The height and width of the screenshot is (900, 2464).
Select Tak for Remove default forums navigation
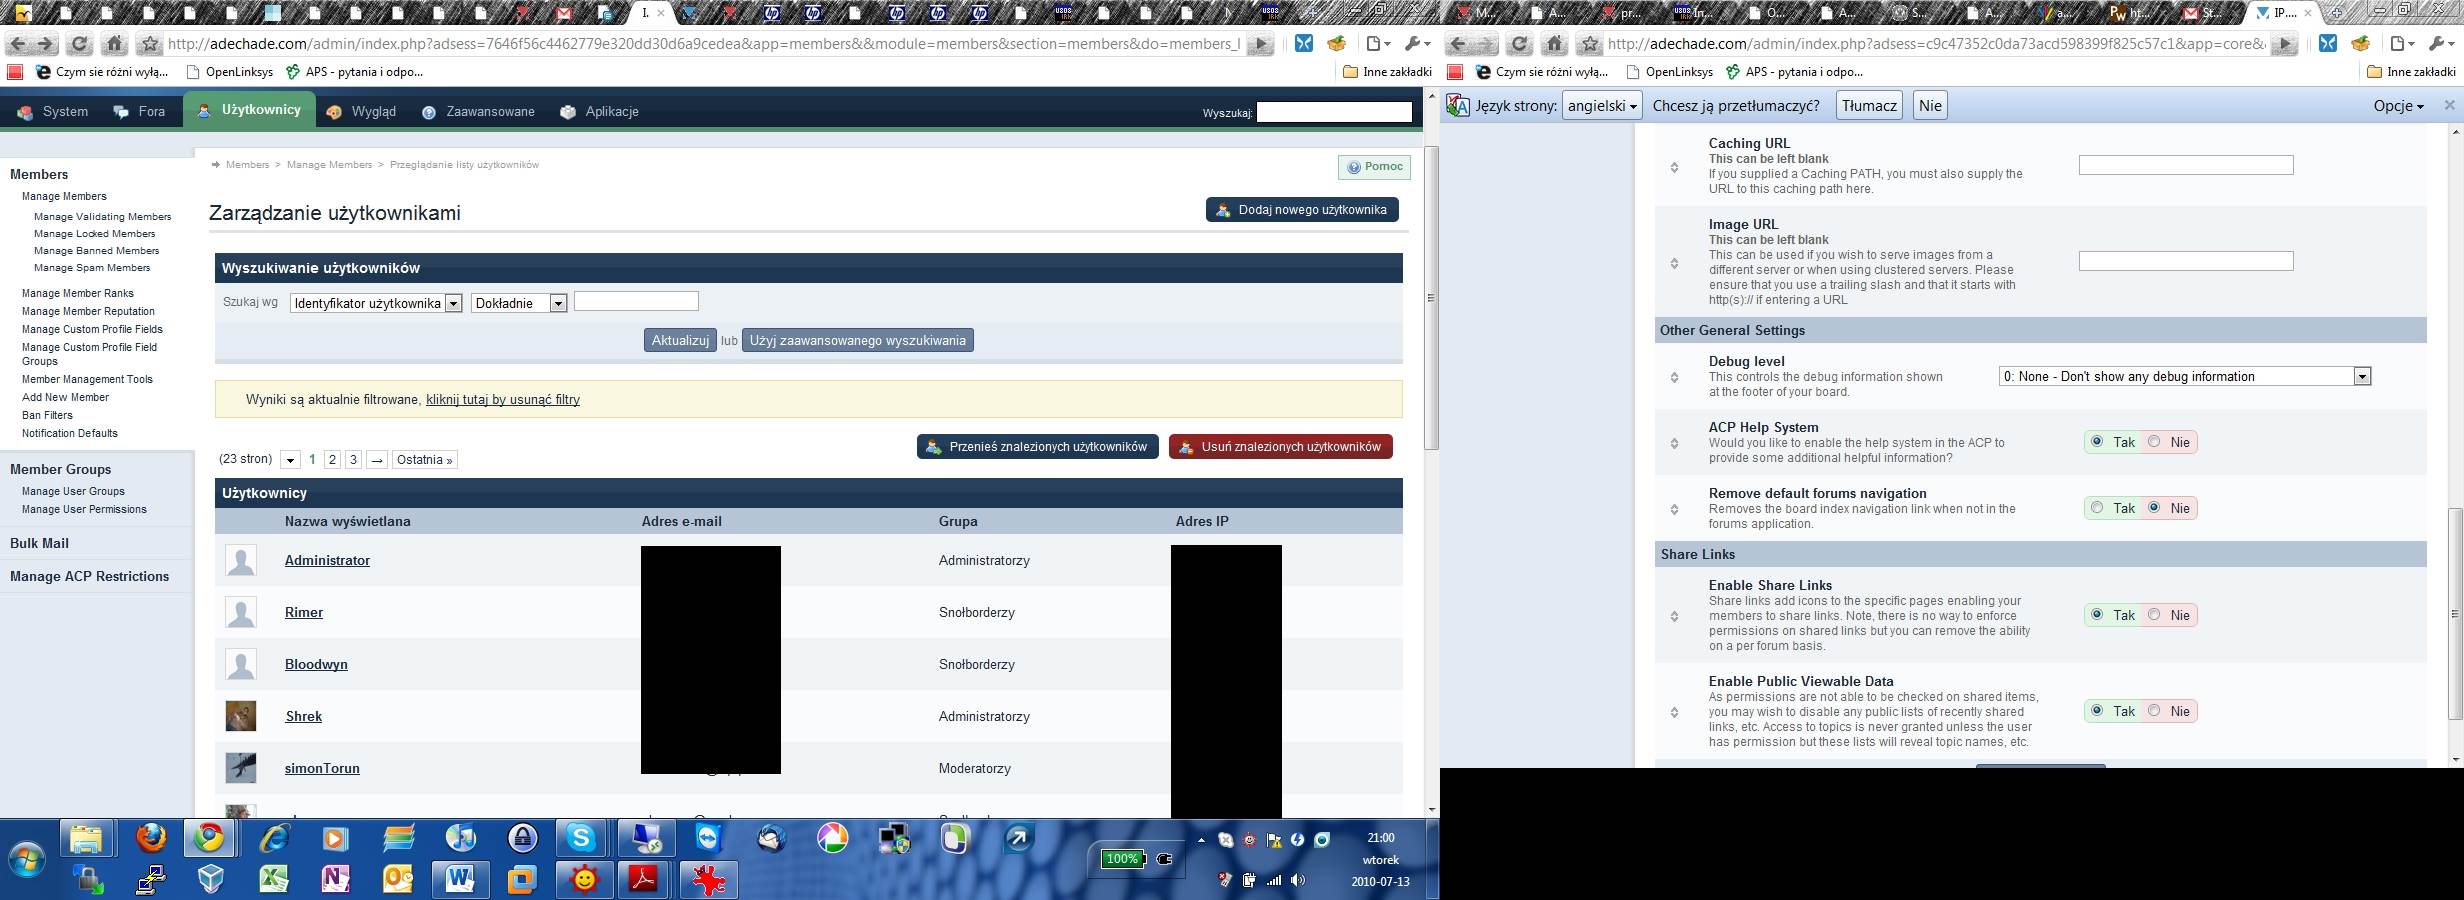point(2097,508)
